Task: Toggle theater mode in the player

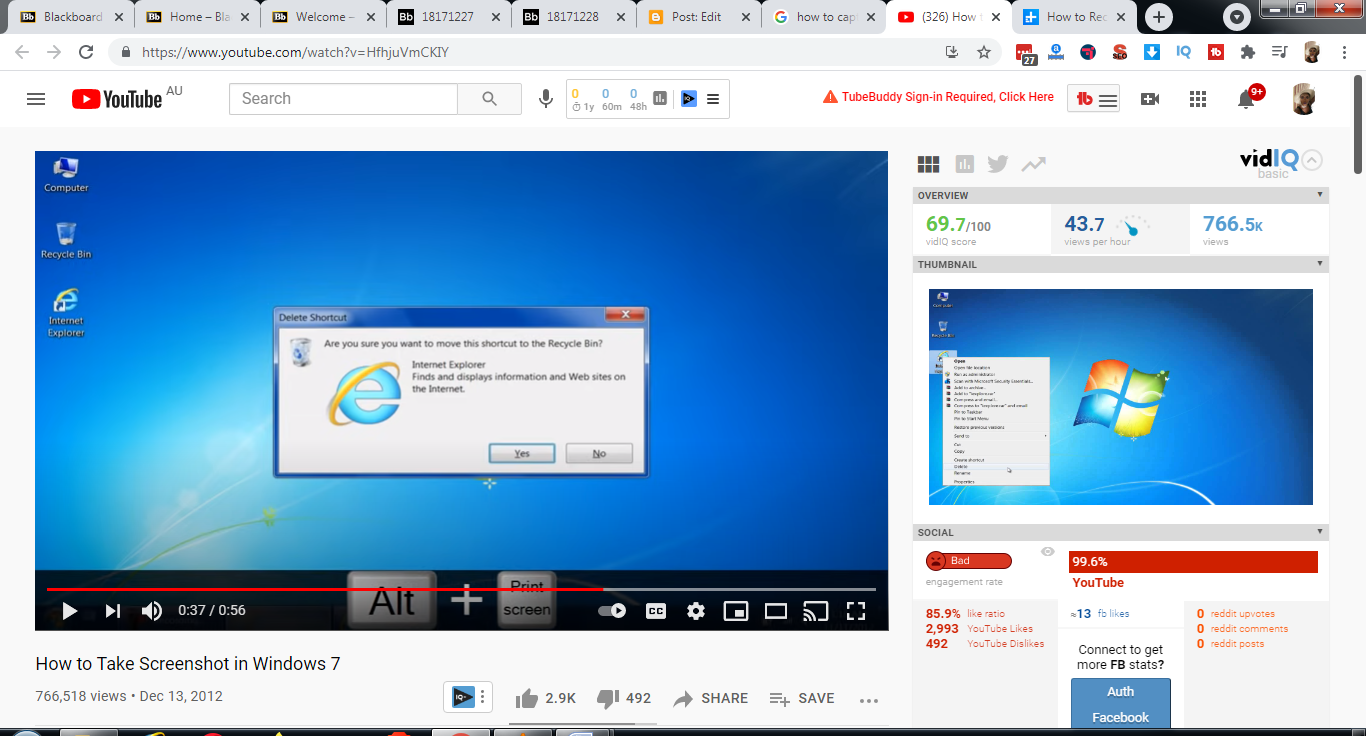Action: pos(776,611)
